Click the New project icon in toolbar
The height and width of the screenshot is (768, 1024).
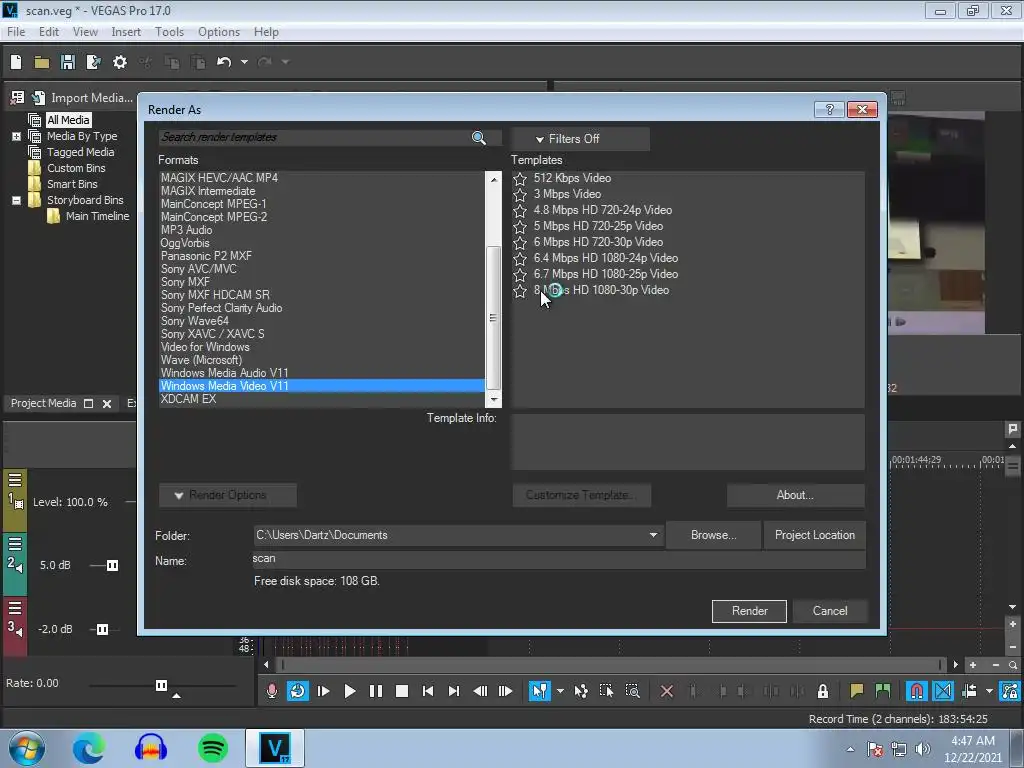16,62
